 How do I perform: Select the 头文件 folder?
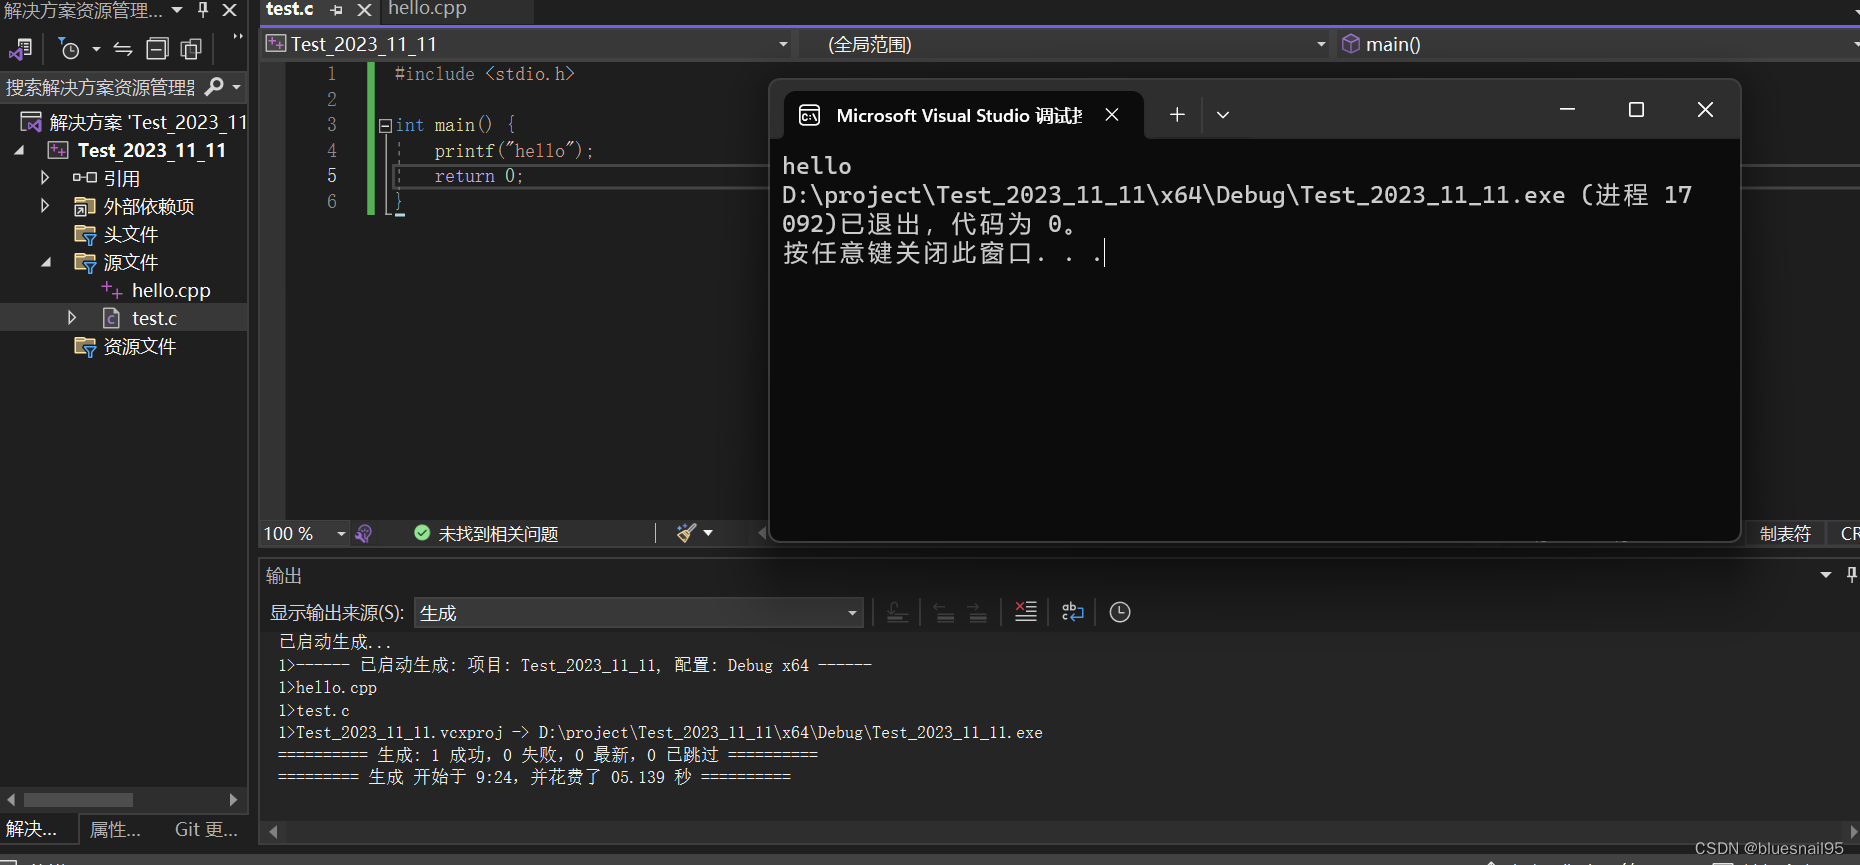(x=130, y=234)
